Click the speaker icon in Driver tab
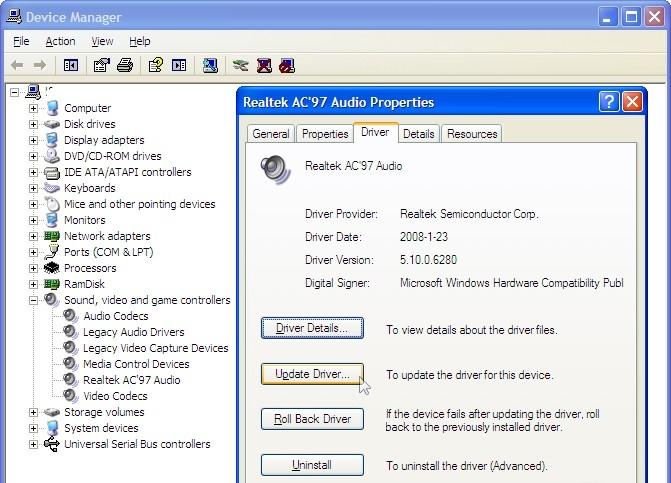671x483 pixels. point(274,170)
